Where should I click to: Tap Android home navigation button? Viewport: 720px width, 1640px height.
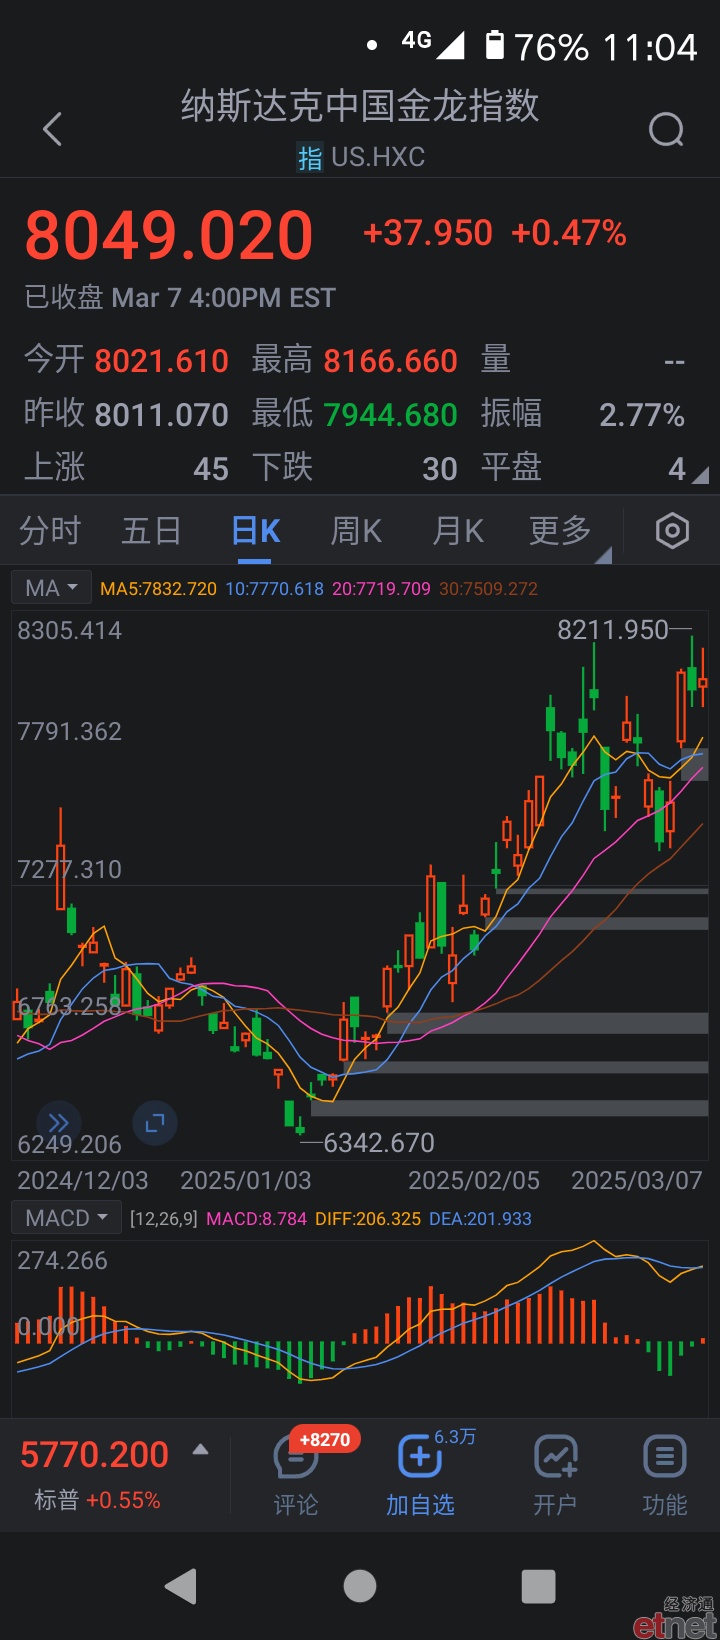pos(360,1586)
